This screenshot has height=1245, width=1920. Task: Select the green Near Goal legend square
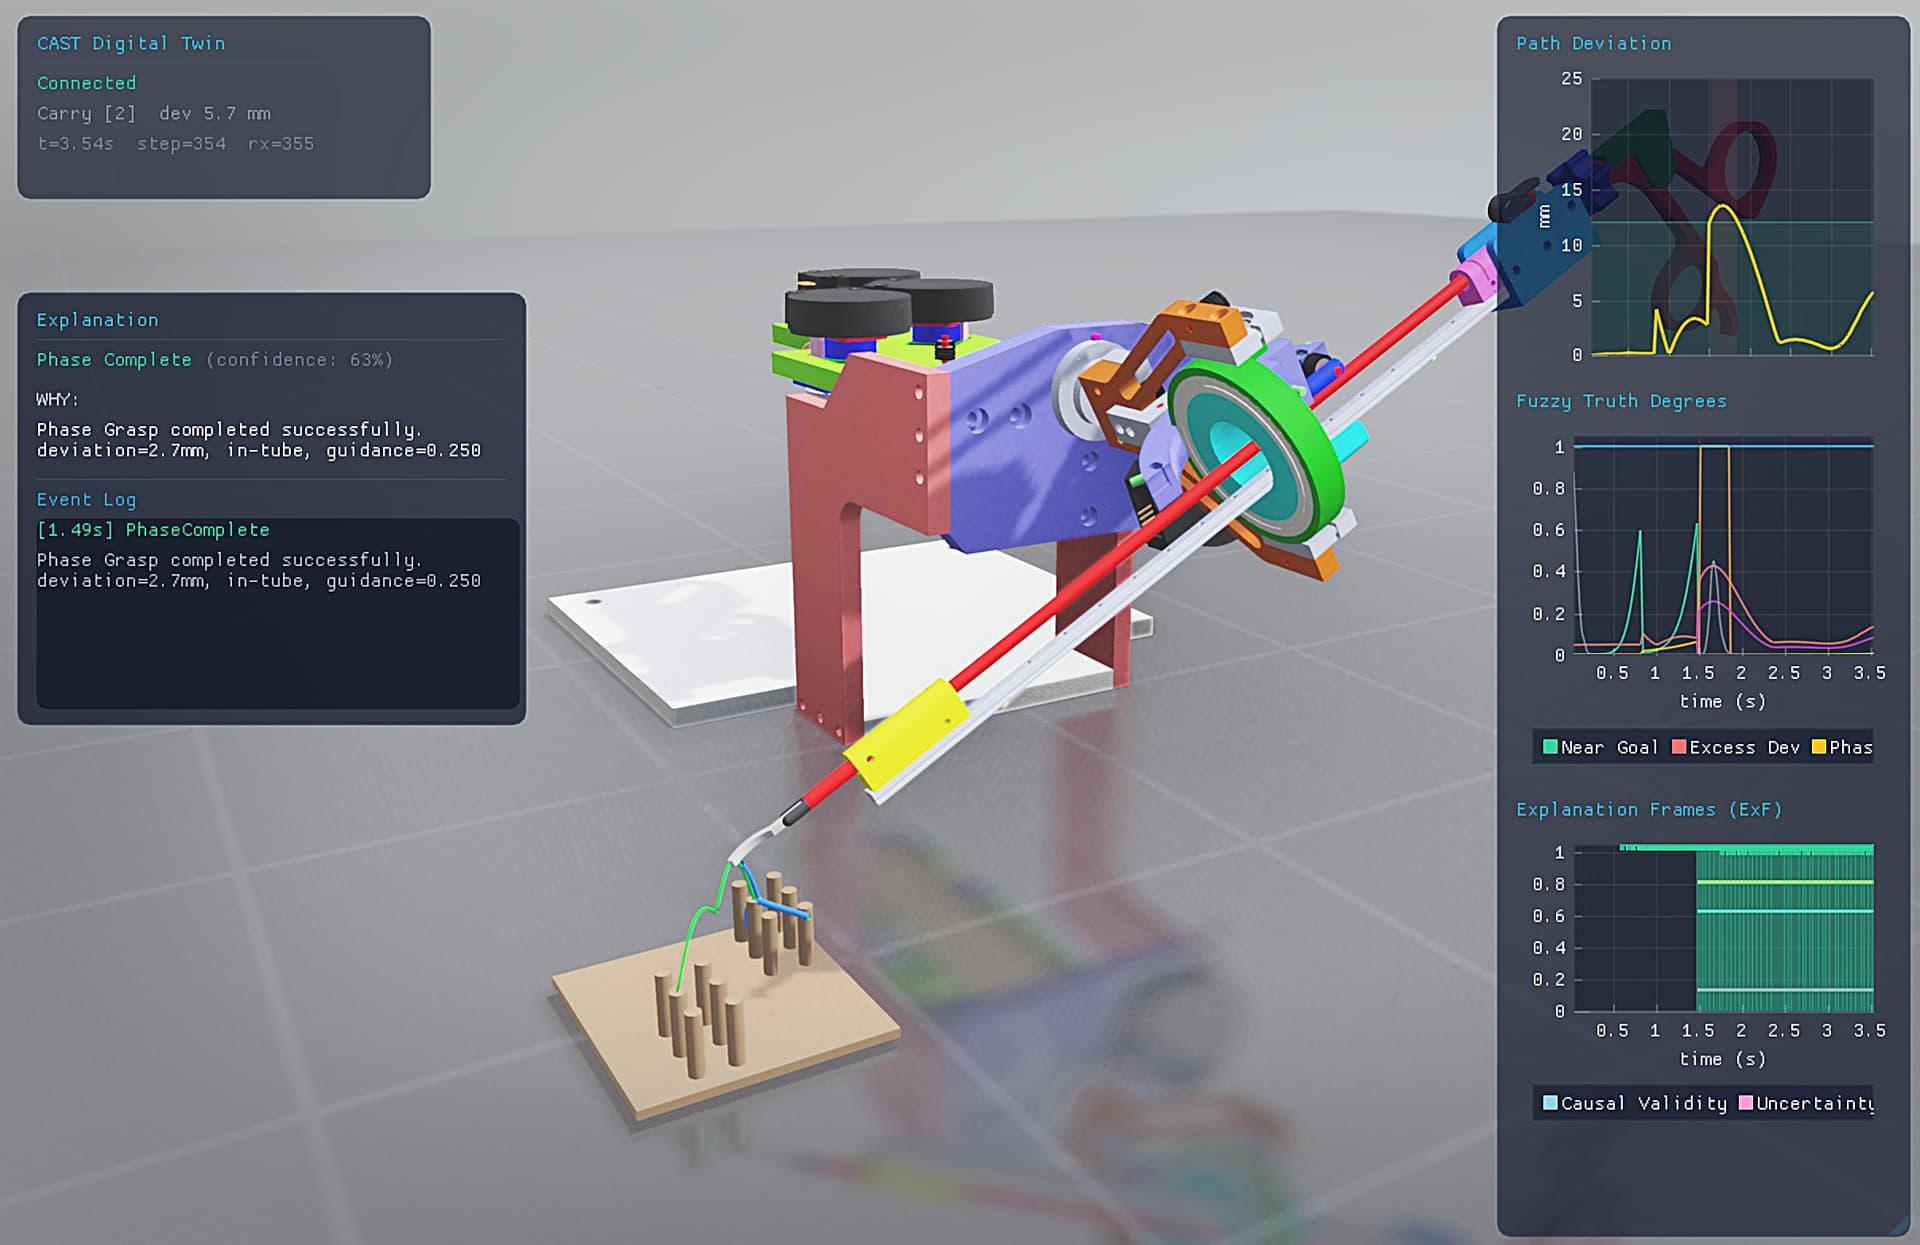coord(1549,747)
